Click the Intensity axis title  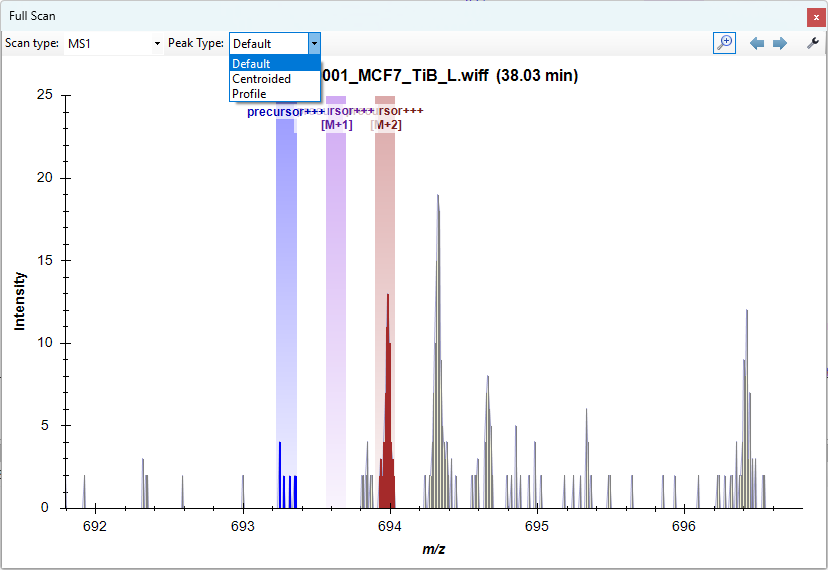tap(20, 301)
